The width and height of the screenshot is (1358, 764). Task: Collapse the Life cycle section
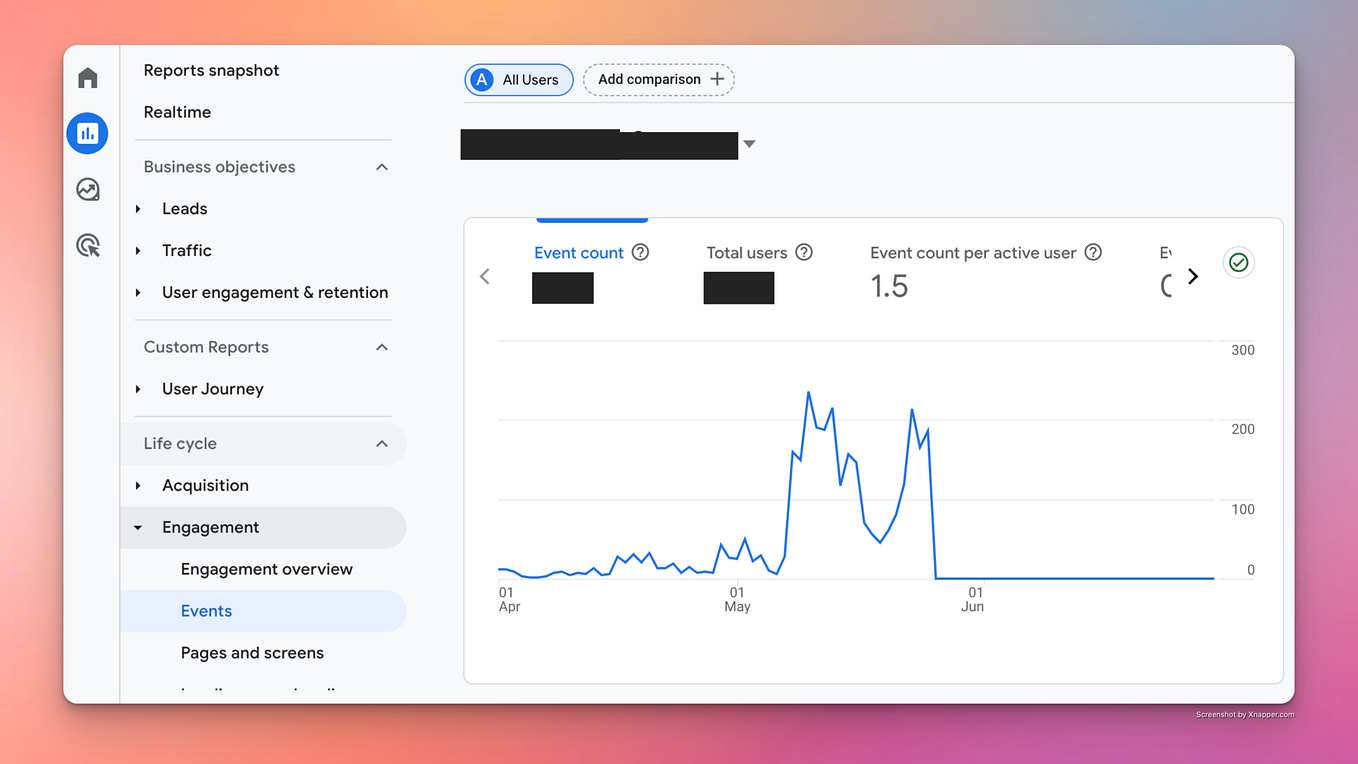click(381, 443)
